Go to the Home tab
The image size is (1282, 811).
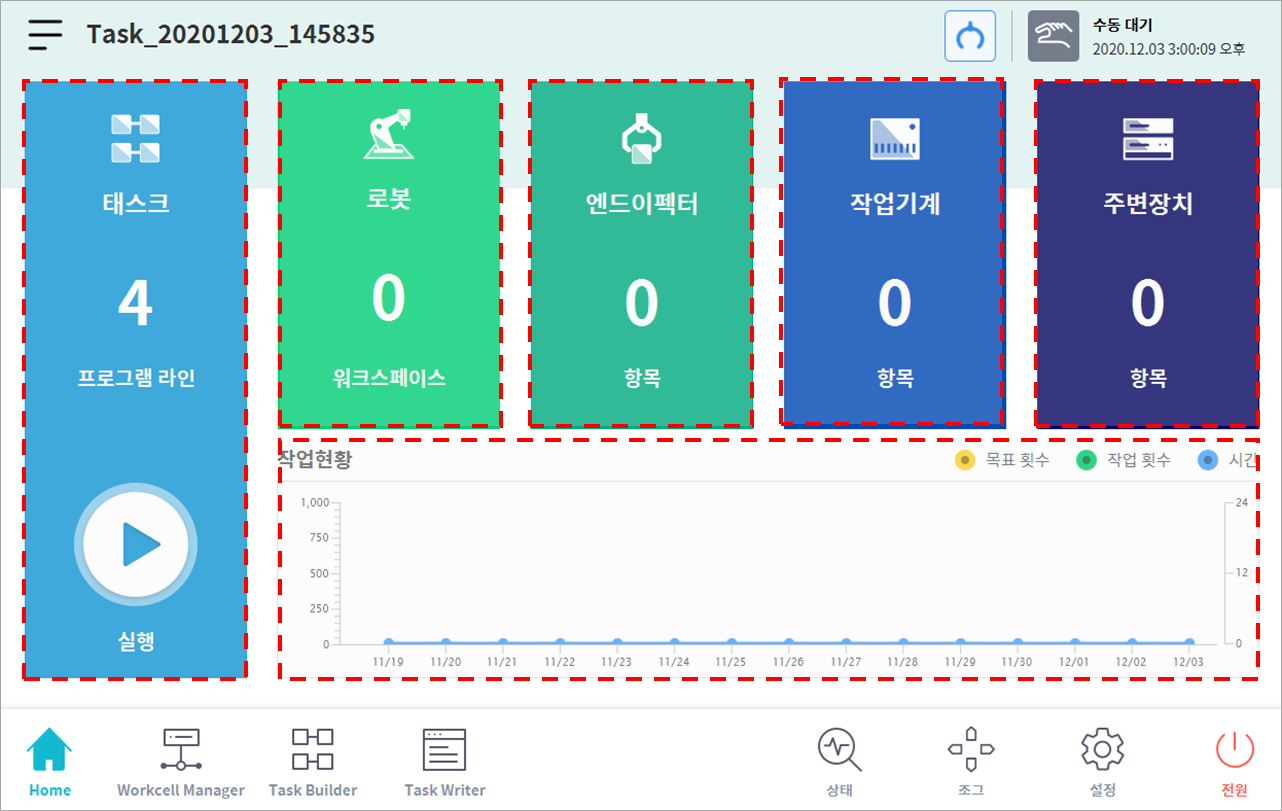[x=50, y=762]
